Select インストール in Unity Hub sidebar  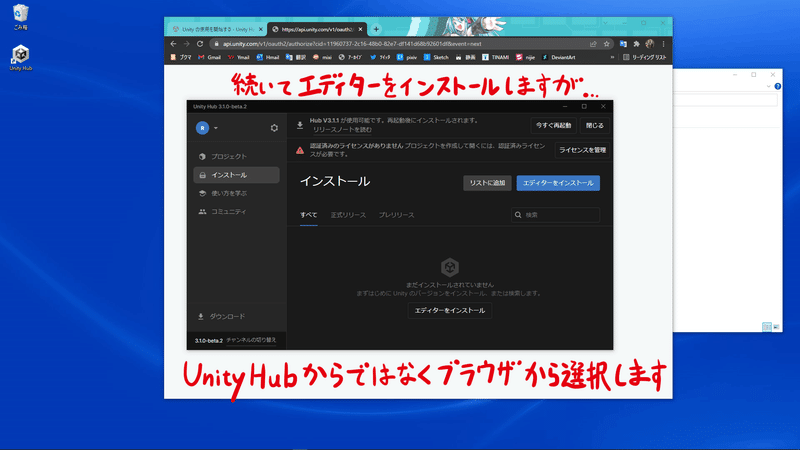[x=236, y=174]
